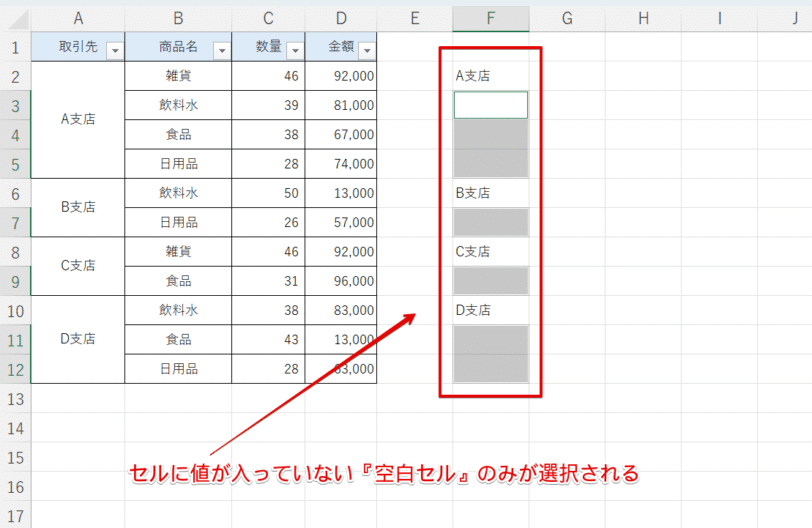Image resolution: width=812 pixels, height=528 pixels.
Task: Open the 取引先 filter dropdown
Action: [115, 51]
